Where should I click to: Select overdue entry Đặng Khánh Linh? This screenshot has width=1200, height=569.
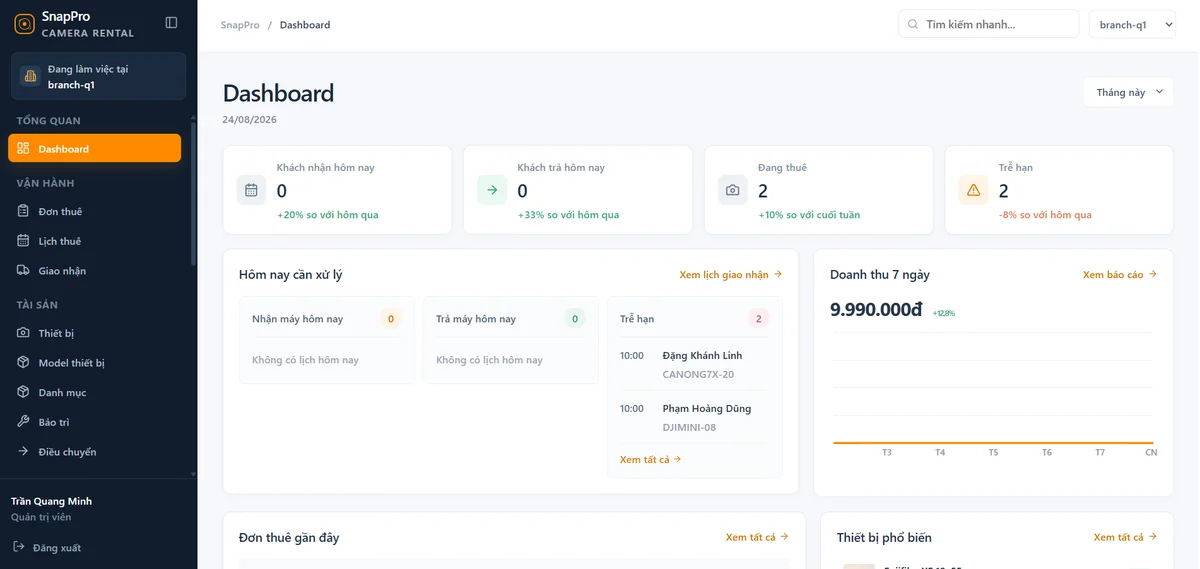click(x=702, y=355)
